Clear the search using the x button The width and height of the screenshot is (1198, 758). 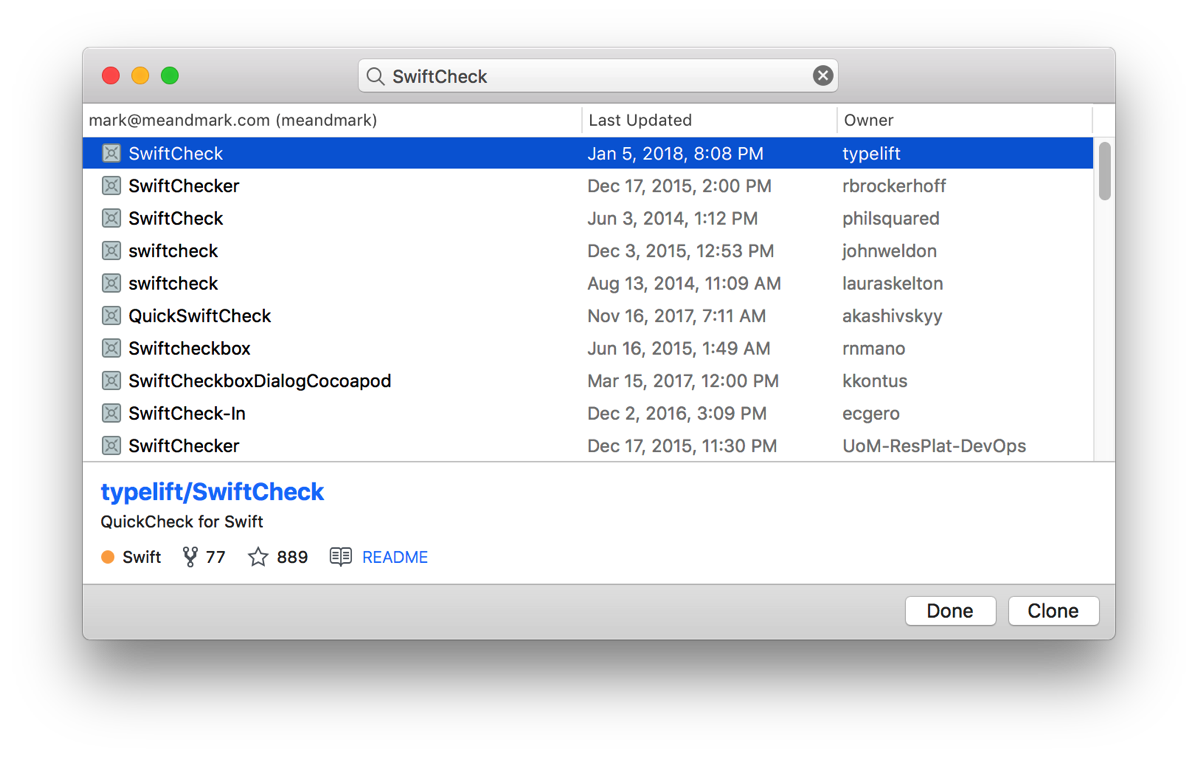pos(822,74)
